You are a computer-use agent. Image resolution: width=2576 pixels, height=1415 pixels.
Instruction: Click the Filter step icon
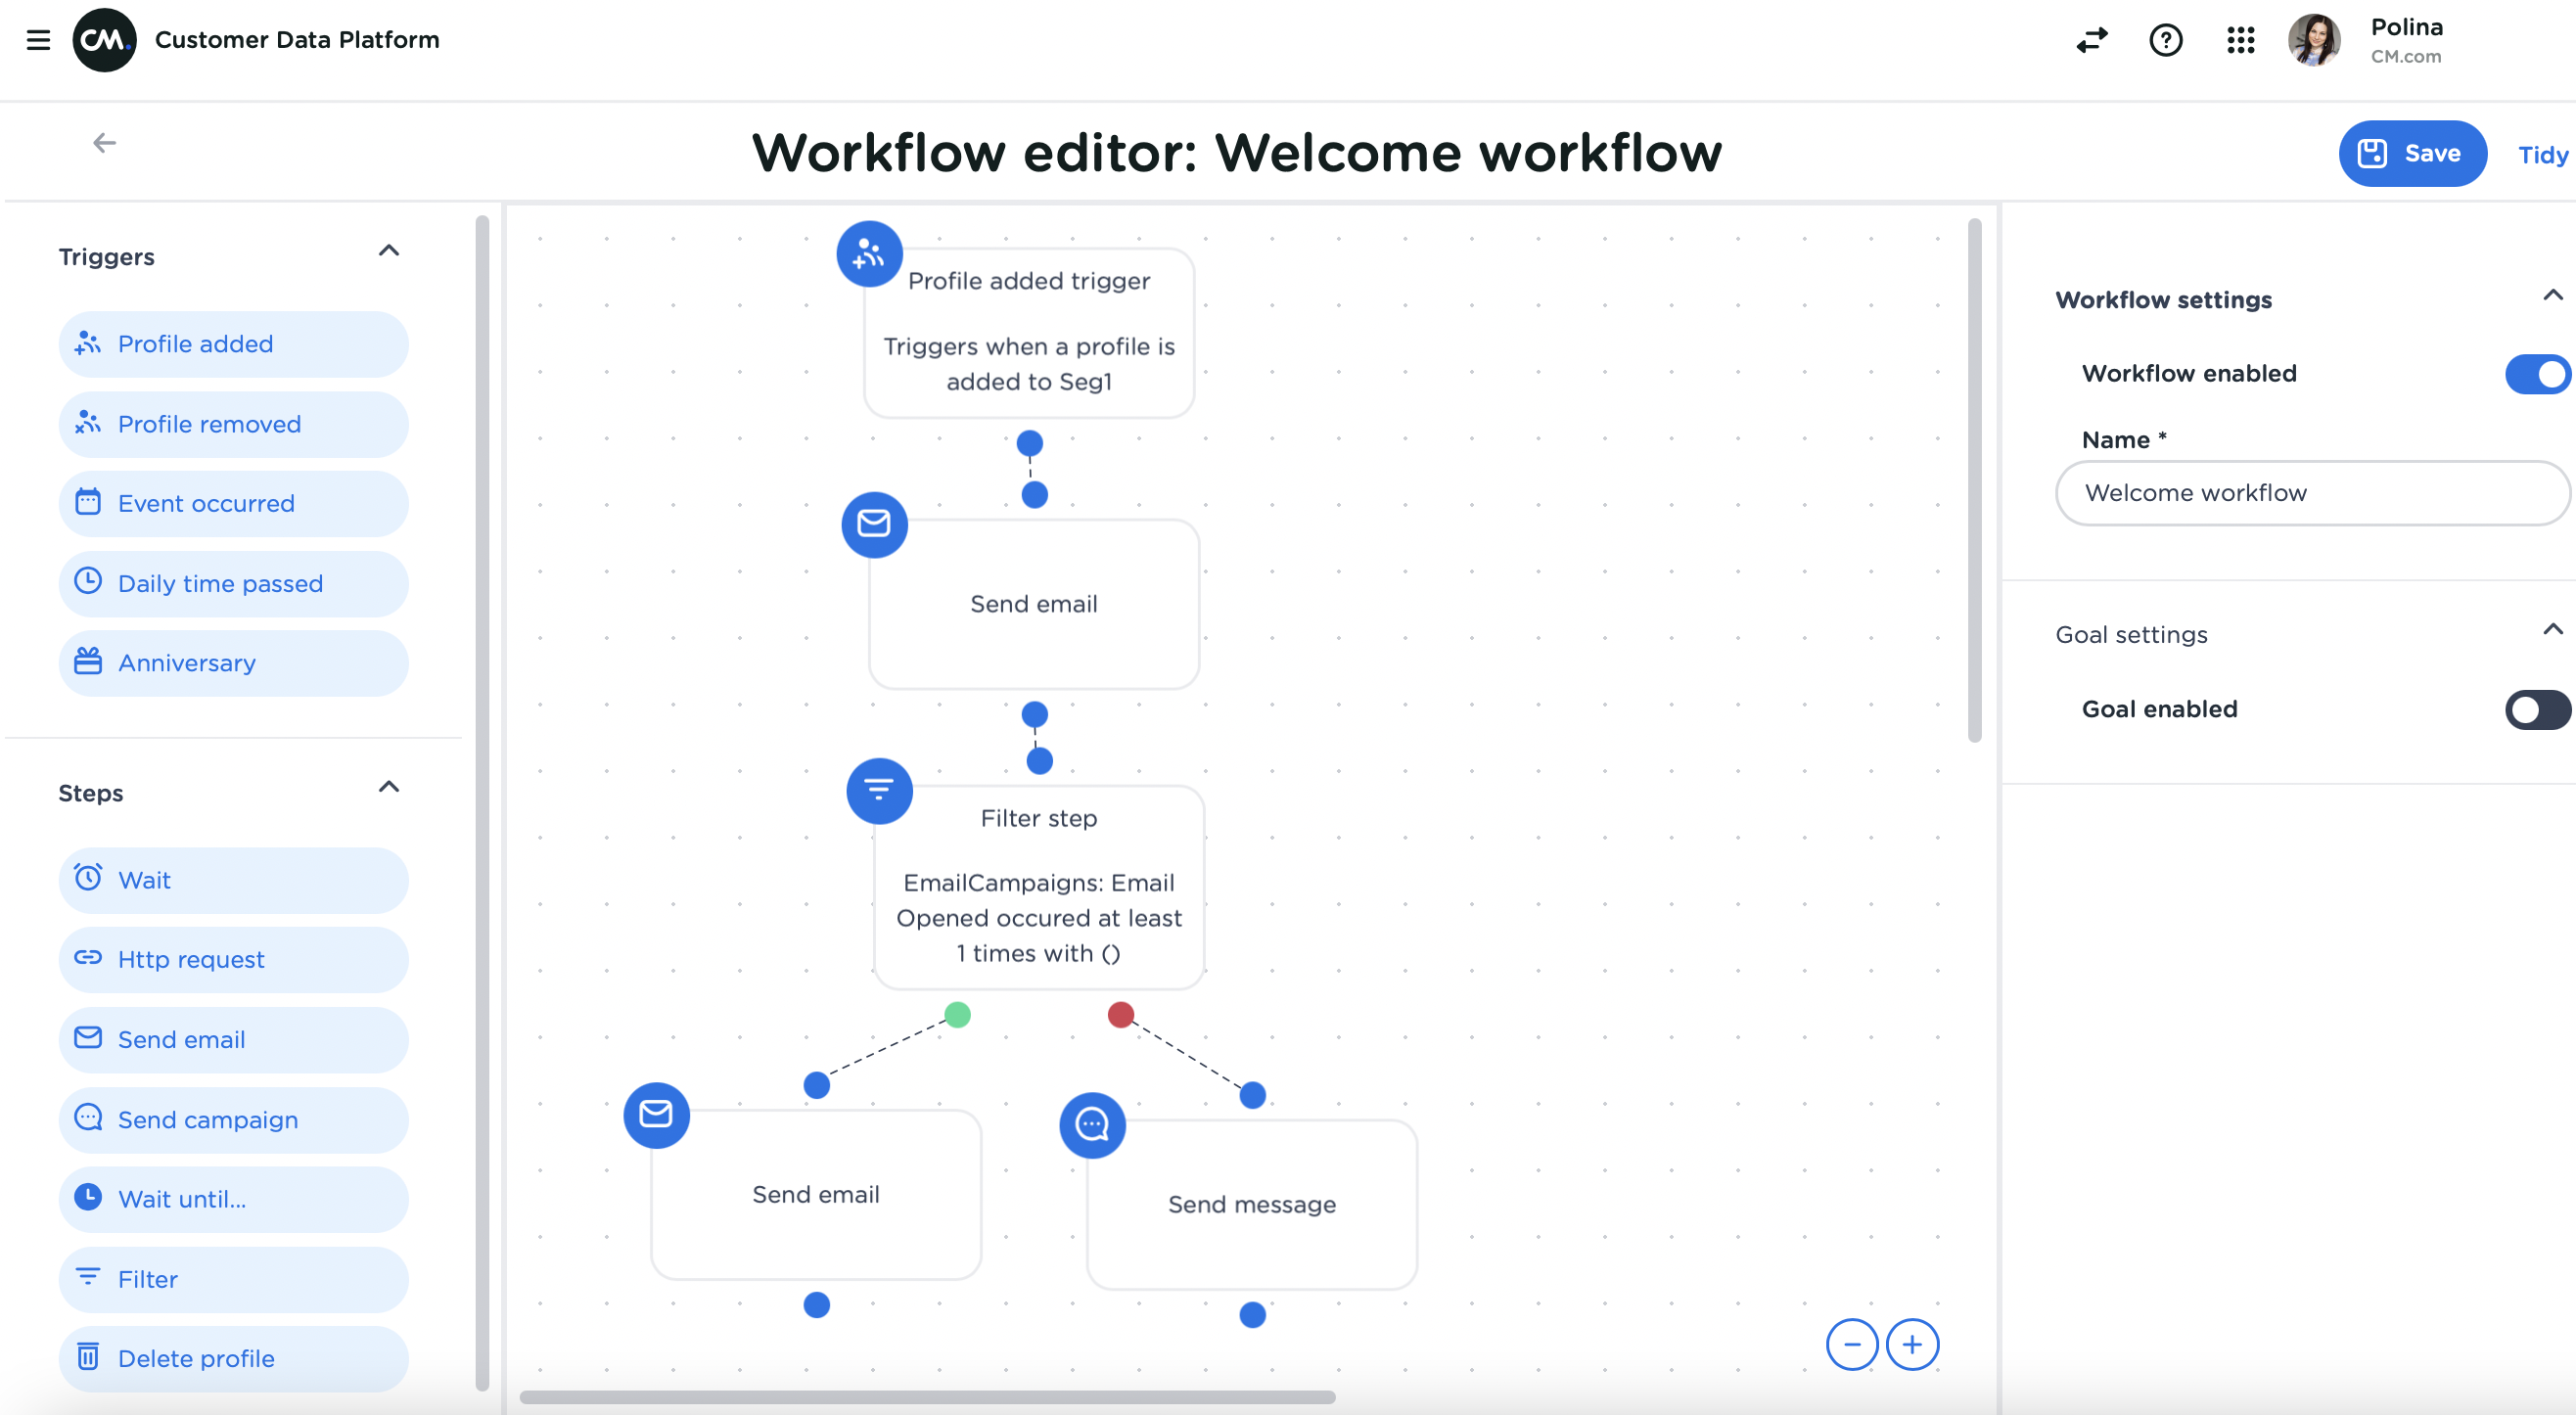tap(879, 788)
